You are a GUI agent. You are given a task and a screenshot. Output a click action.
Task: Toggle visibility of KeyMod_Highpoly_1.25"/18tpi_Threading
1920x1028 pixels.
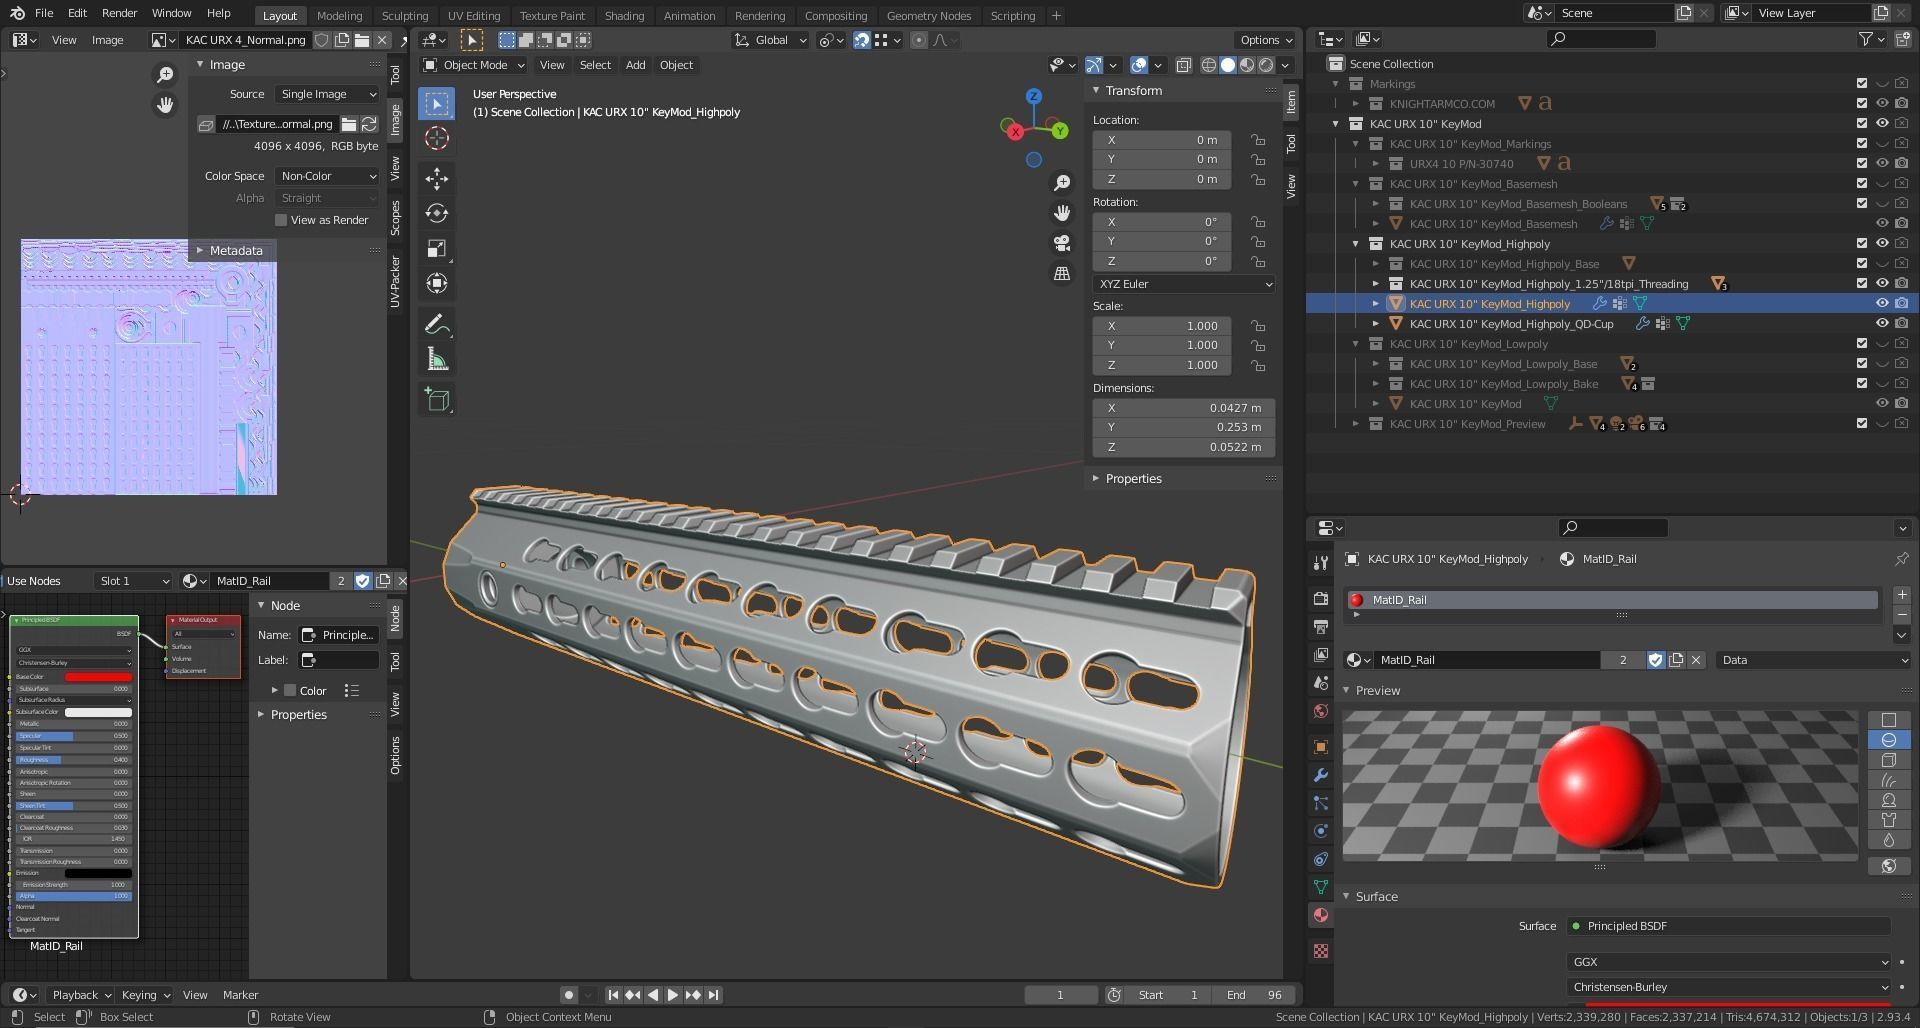[1881, 284]
